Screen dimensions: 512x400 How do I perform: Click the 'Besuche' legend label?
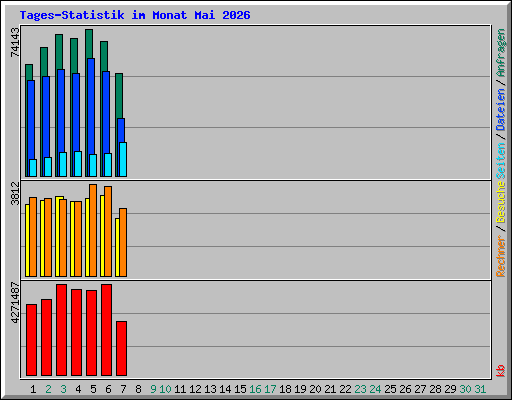pyautogui.click(x=501, y=202)
